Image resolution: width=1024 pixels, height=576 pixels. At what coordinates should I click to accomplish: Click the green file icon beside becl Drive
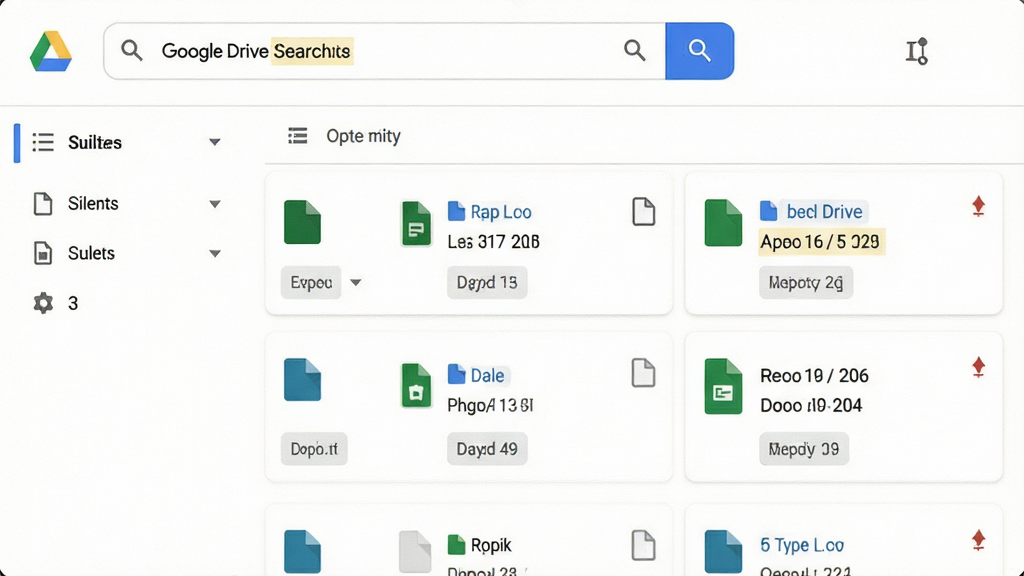pyautogui.click(x=723, y=223)
